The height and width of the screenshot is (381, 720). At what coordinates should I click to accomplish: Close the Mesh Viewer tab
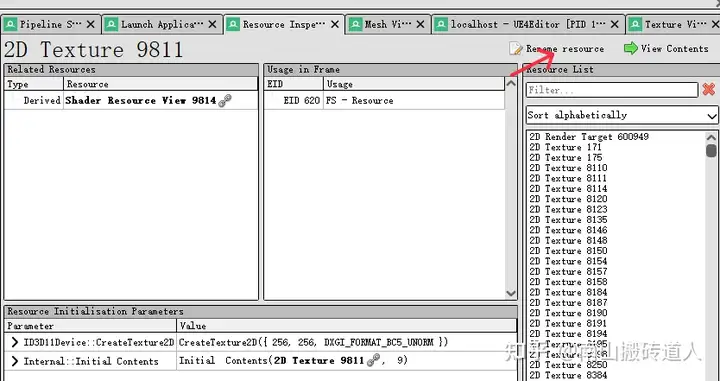click(x=421, y=24)
